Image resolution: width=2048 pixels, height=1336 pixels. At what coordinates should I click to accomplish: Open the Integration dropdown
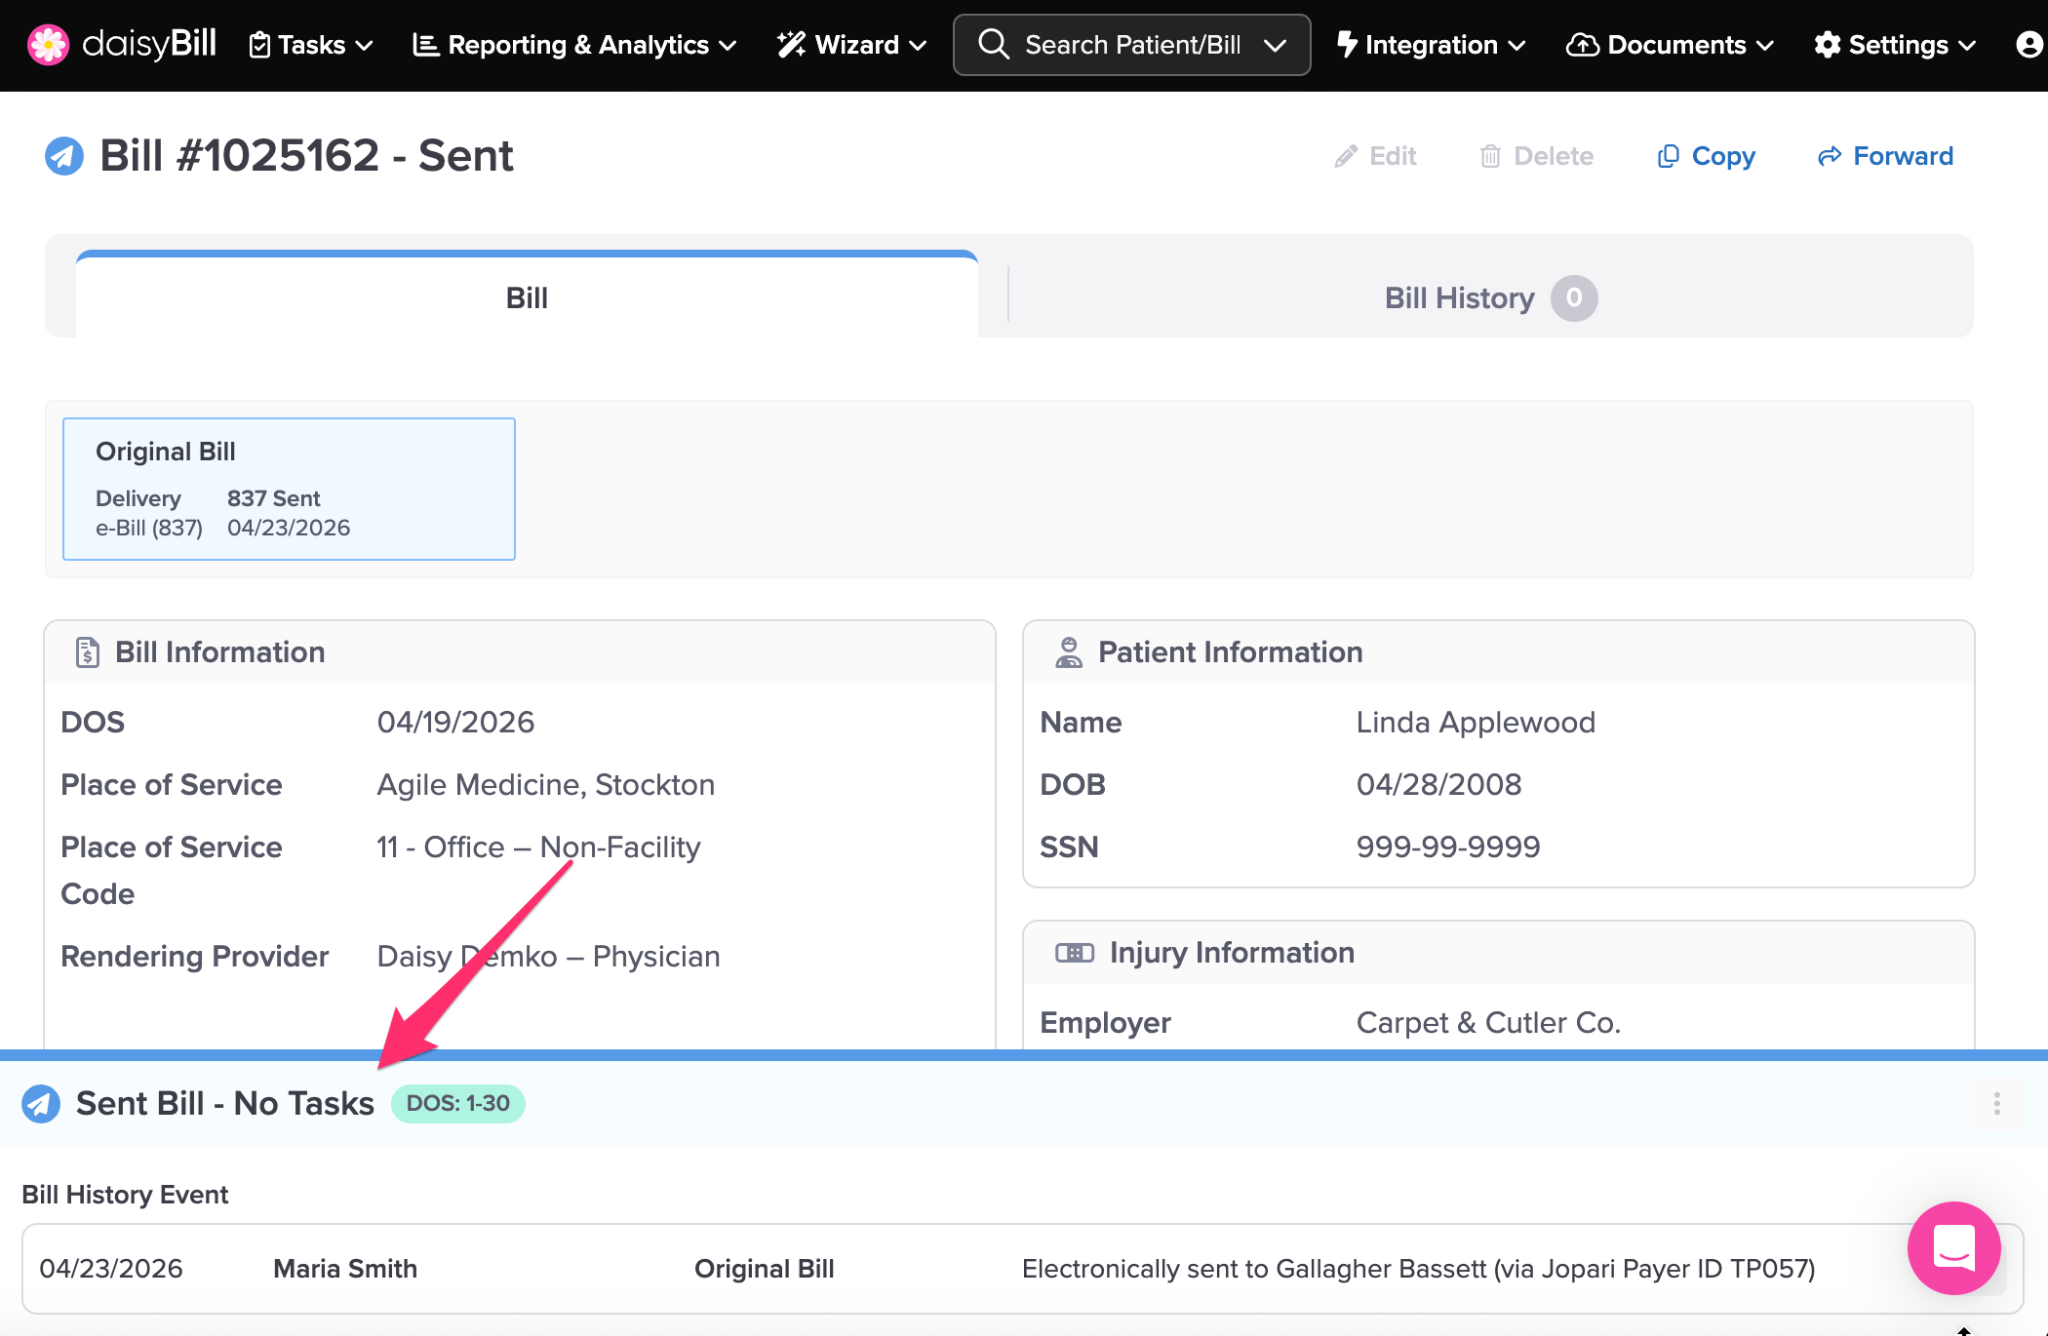coord(1430,45)
